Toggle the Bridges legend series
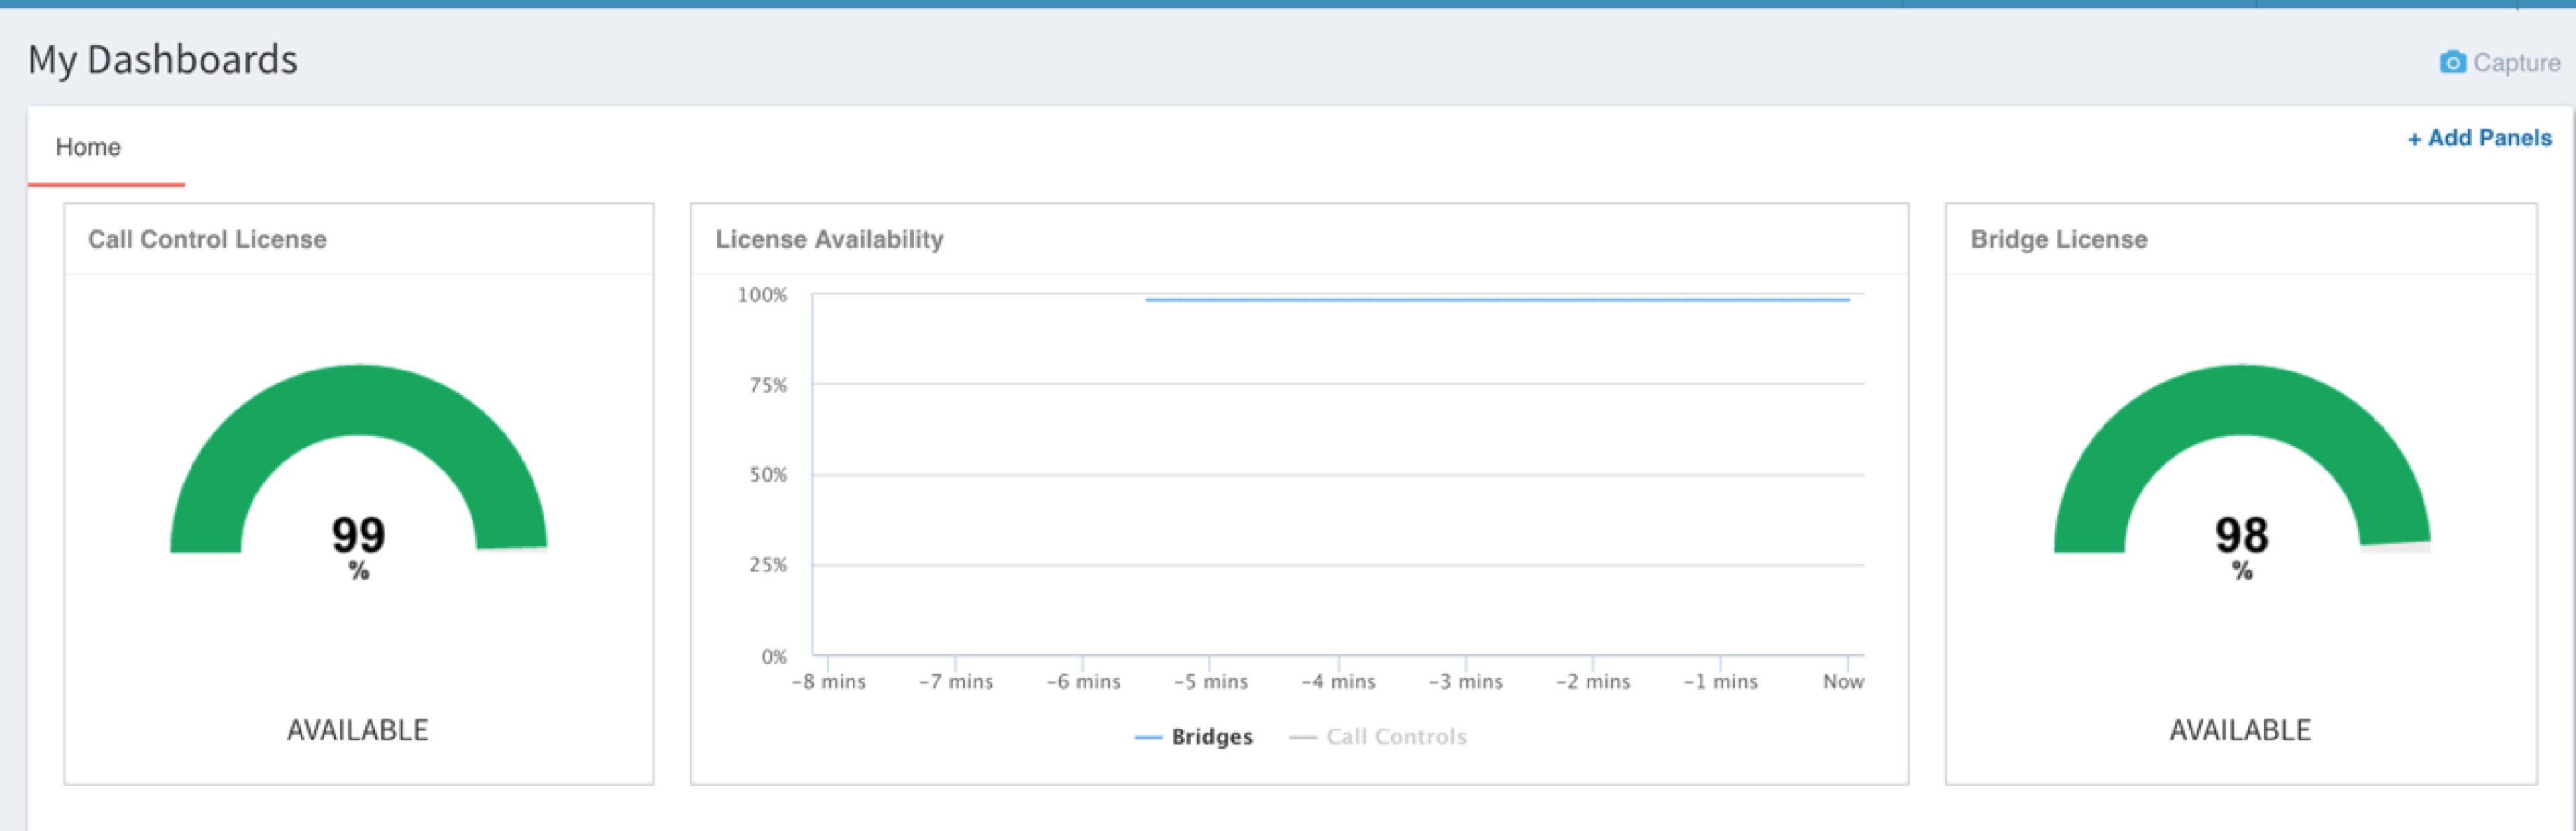This screenshot has height=831, width=2576. 1193,736
